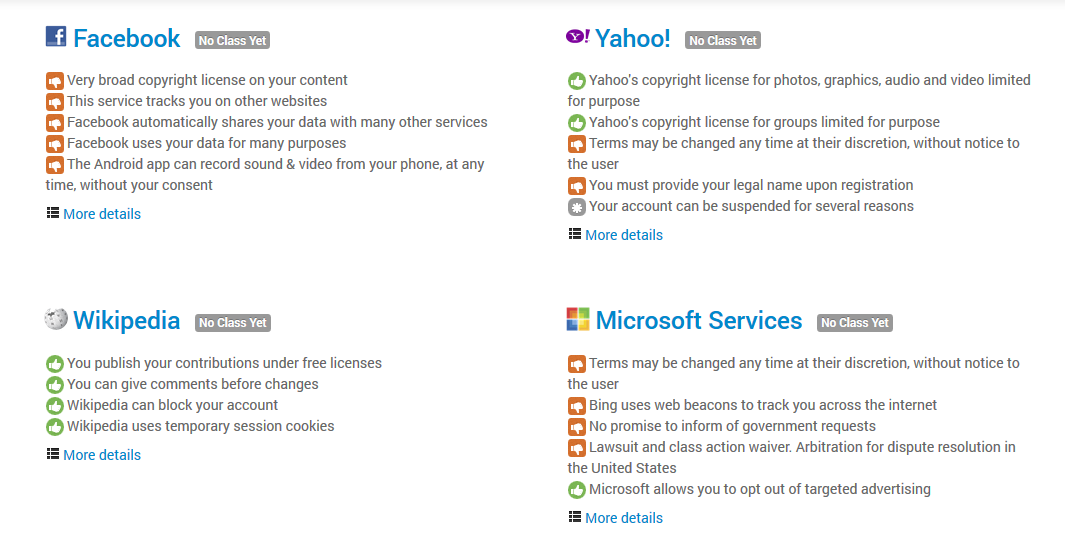Click thumbs-up icon beside 'Wikipedia uses temporary session cookies'
The height and width of the screenshot is (552, 1065).
(55, 427)
